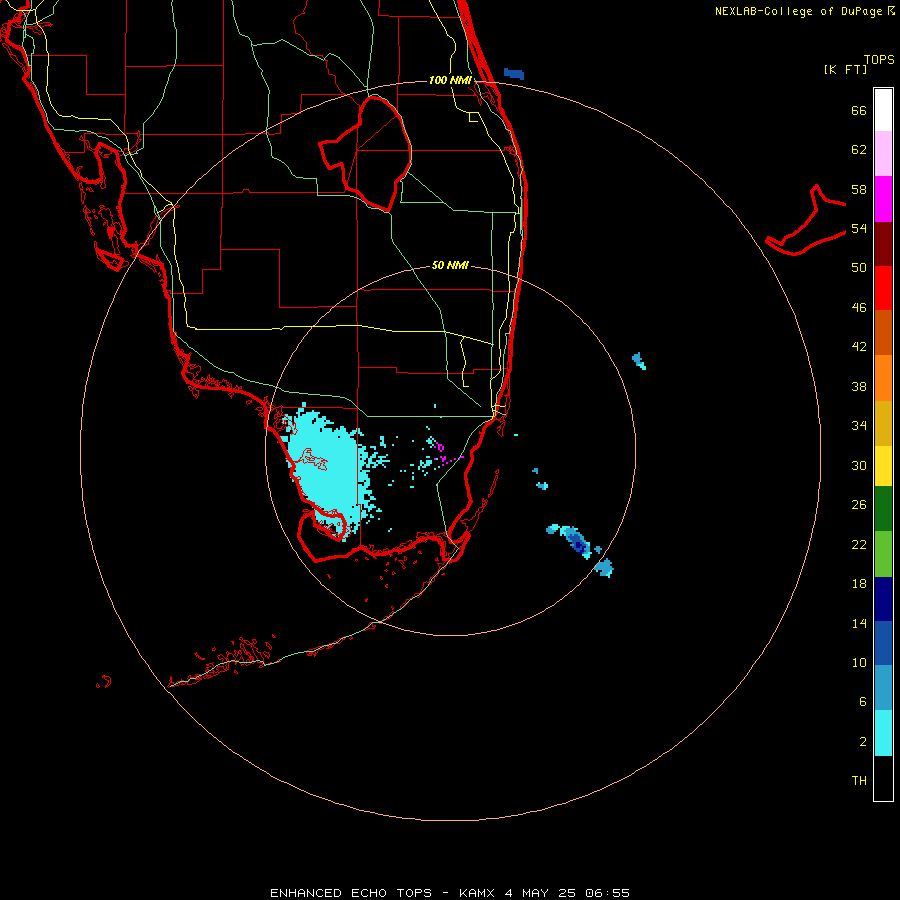Viewport: 900px width, 900px height.
Task: Click the legend value "54"
Action: click(859, 228)
